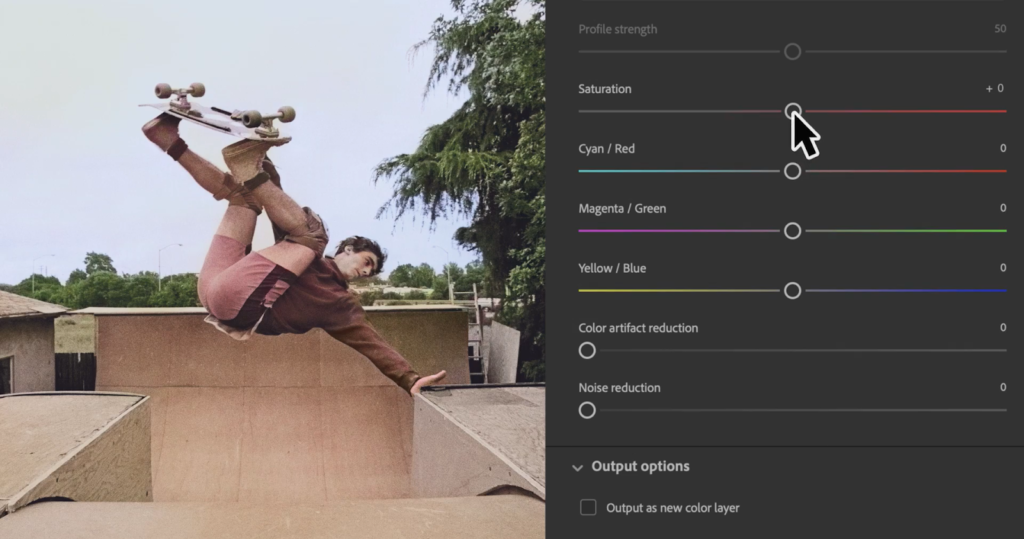This screenshot has height=539, width=1024.
Task: Click the skateboarder preview image
Action: pos(272,269)
